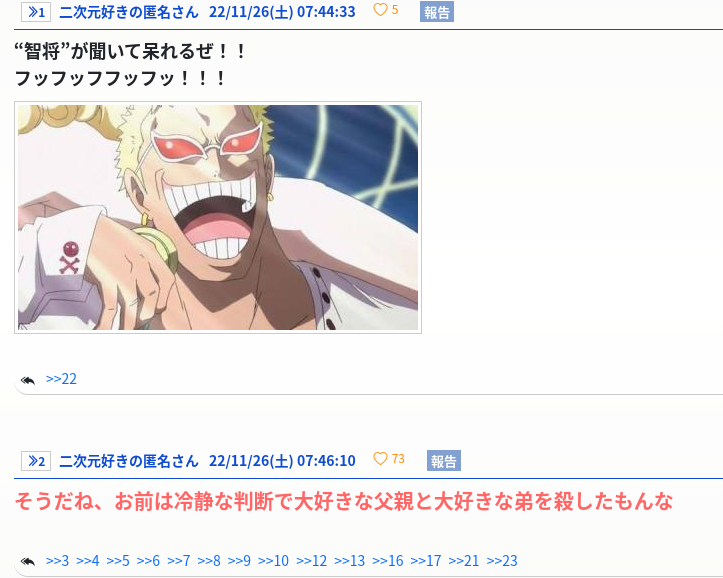723x578 pixels.
Task: Like post 1 with heart icon
Action: 380,10
